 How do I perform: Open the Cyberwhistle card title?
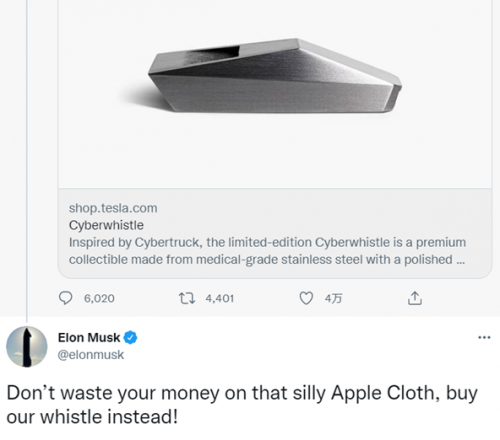pyautogui.click(x=106, y=225)
